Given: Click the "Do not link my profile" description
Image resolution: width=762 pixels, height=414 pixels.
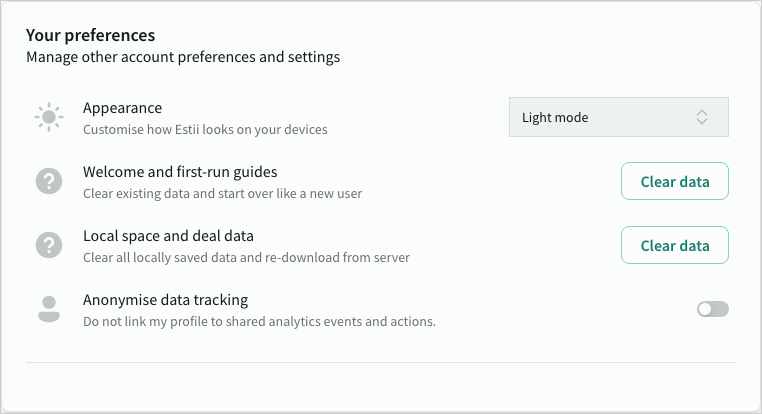Looking at the screenshot, I should 259,321.
